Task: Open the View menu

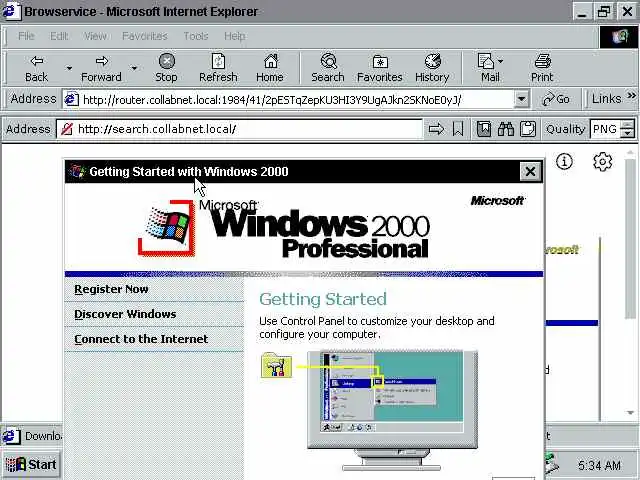Action: coord(95,36)
